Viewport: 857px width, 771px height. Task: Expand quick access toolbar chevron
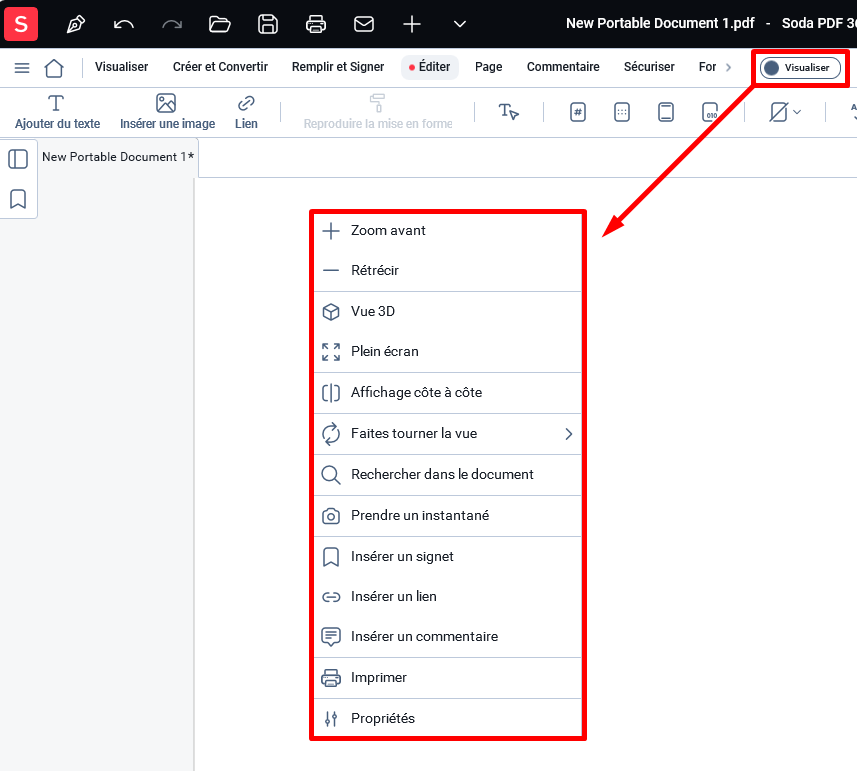[460, 24]
